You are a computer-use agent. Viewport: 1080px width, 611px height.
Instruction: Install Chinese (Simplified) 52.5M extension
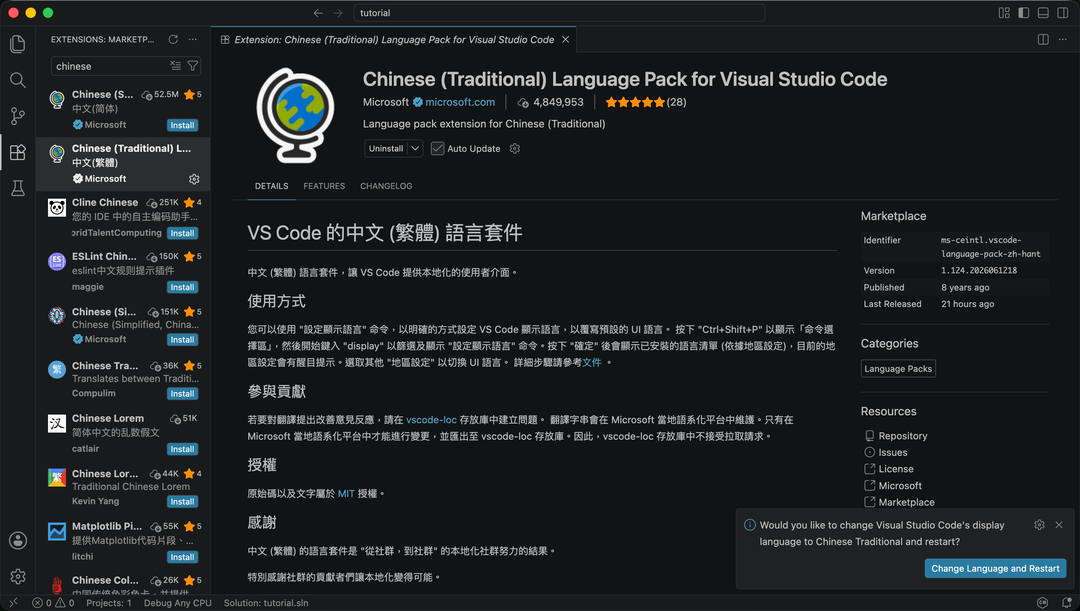click(x=183, y=125)
